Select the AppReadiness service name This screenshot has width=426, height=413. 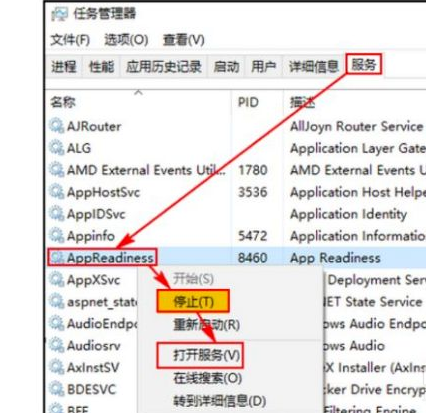[x=110, y=258]
